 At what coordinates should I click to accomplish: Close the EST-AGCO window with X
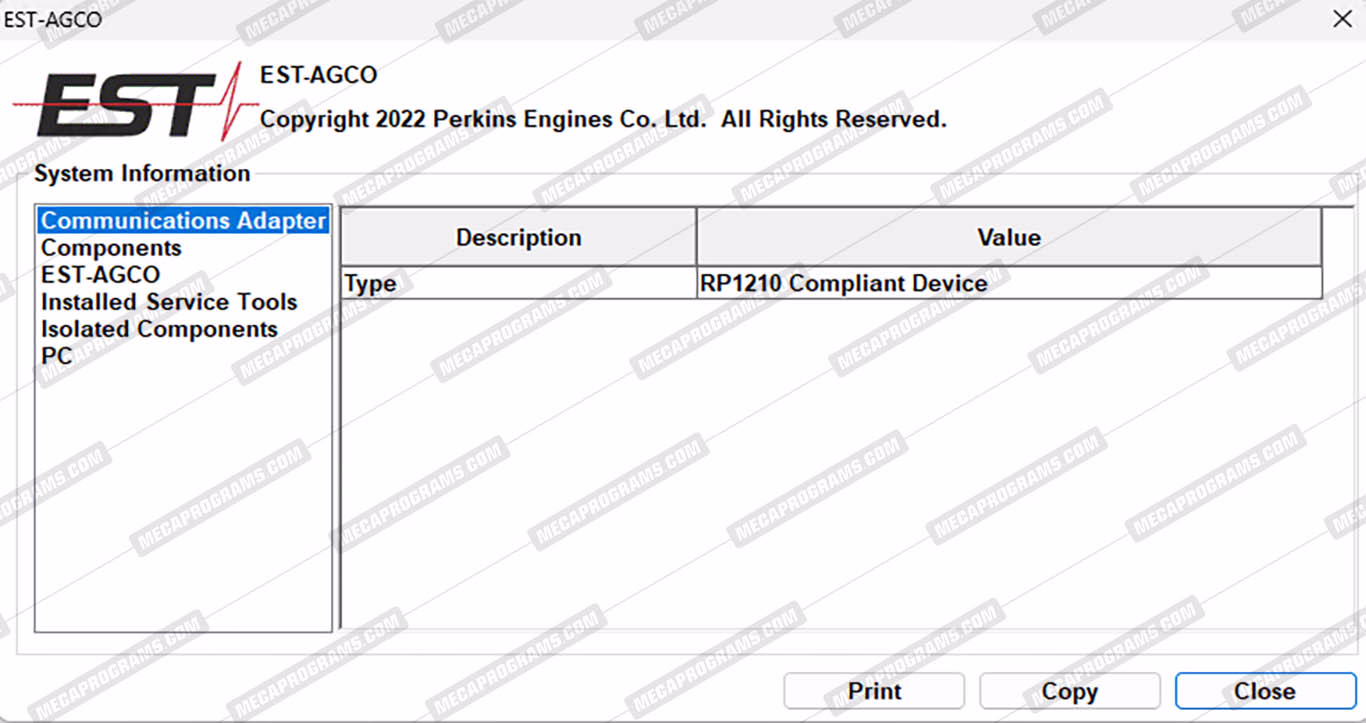(x=1342, y=19)
